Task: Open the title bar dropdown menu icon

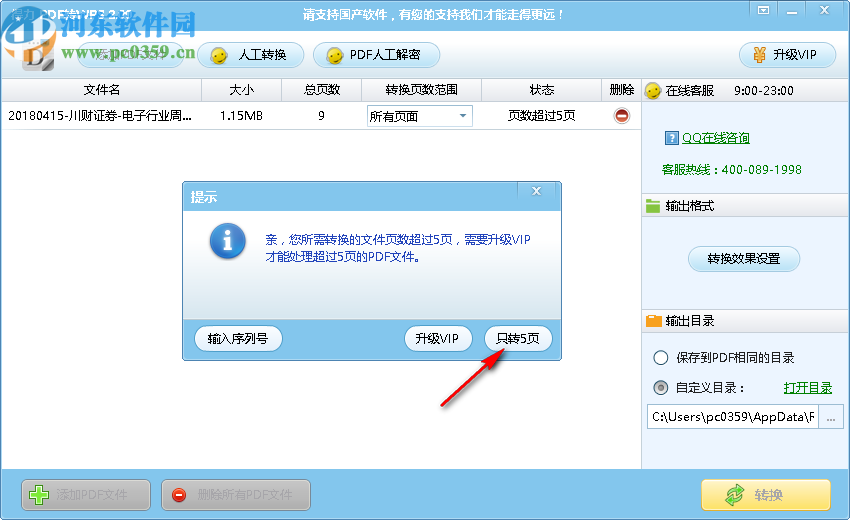Action: click(x=763, y=10)
